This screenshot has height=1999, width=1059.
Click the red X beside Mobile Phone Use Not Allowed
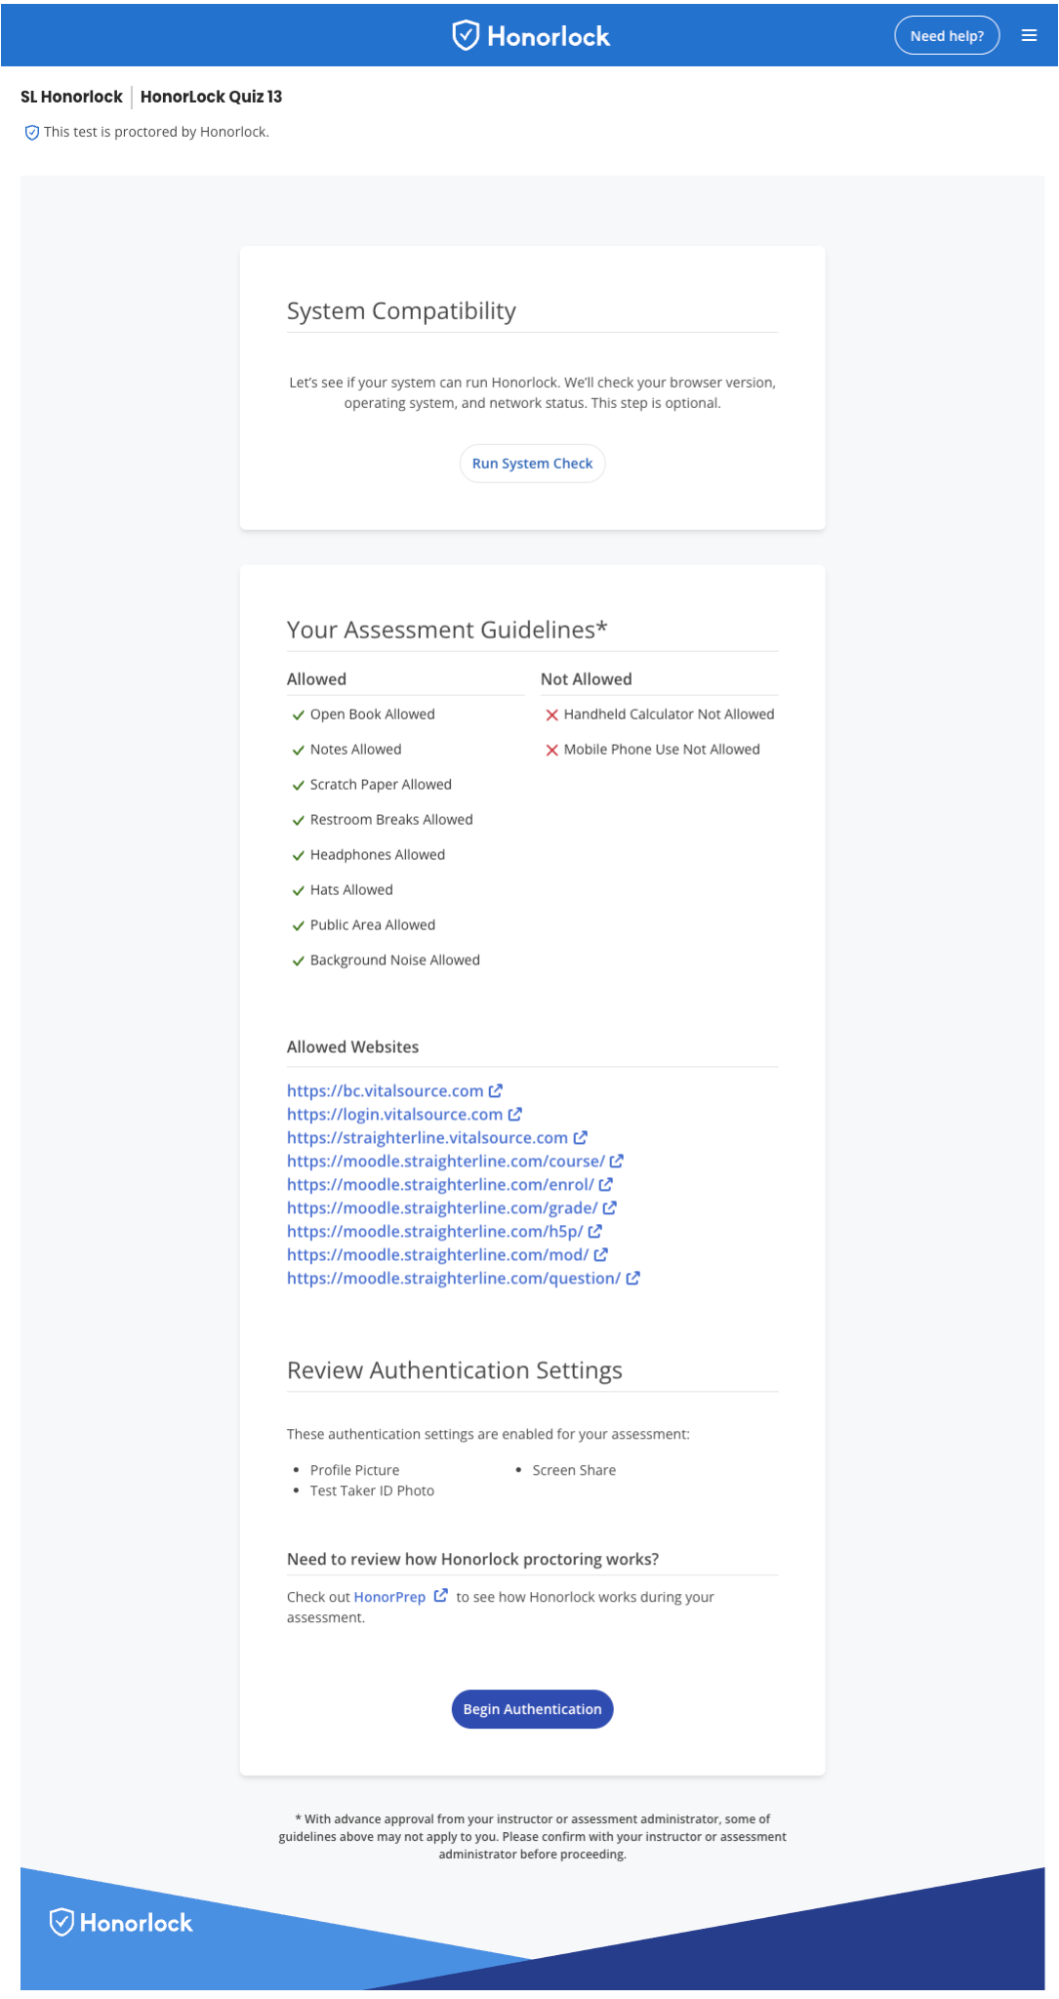coord(551,749)
